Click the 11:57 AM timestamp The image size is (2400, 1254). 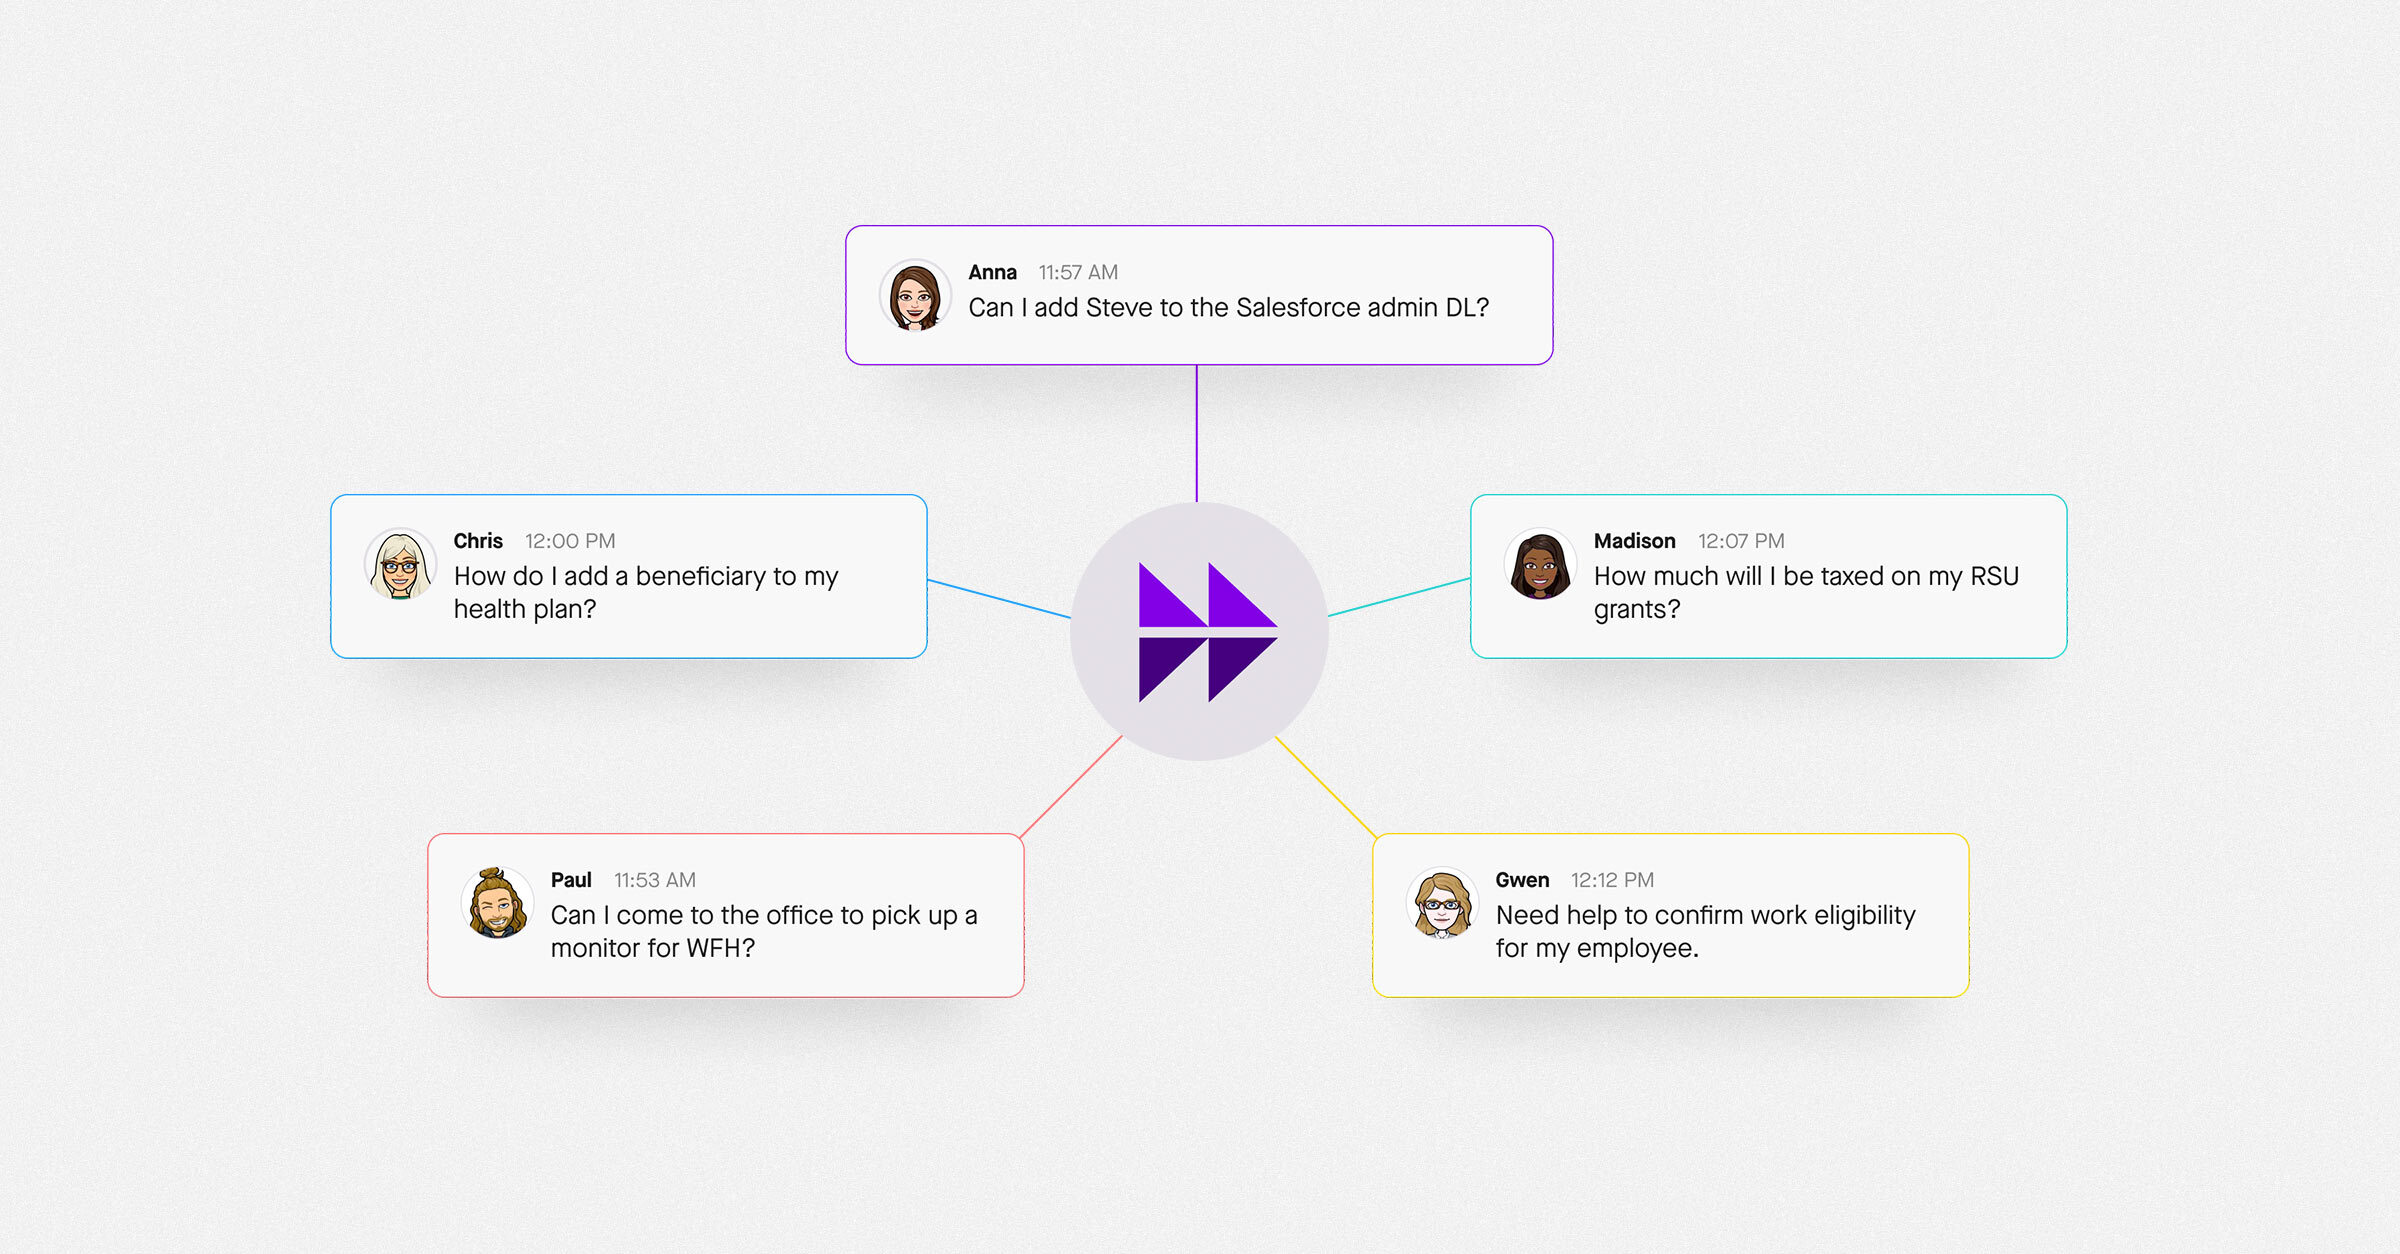coord(1078,272)
